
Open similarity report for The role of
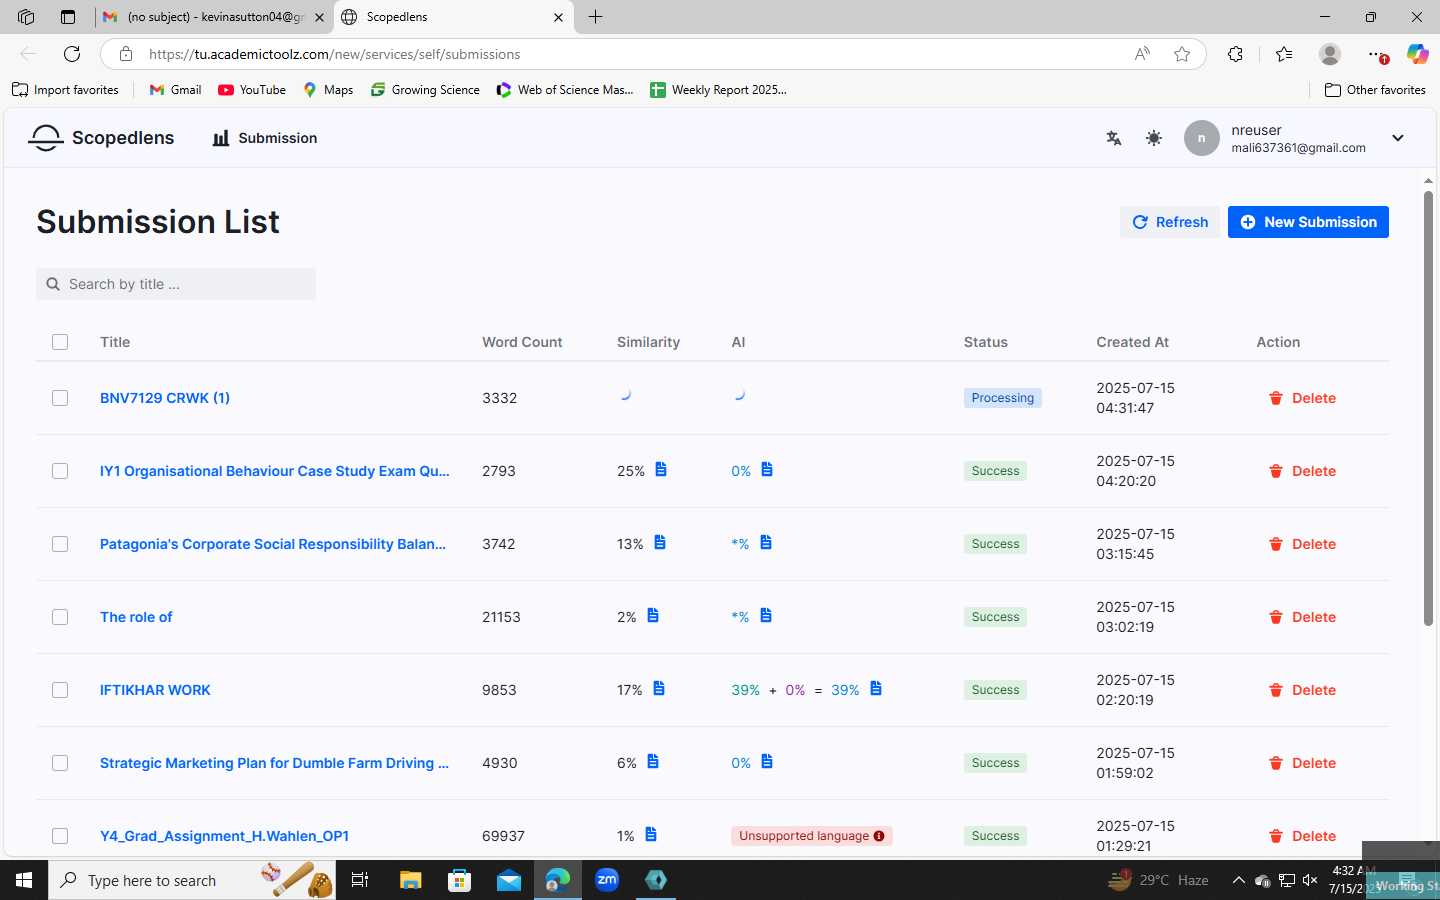[653, 615]
